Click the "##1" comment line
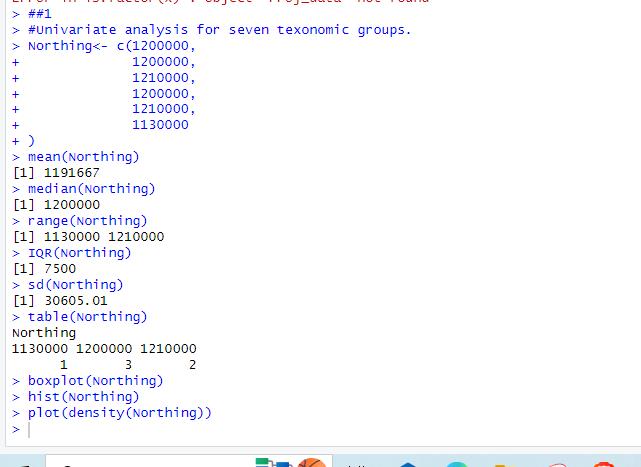This screenshot has width=641, height=467. (x=40, y=14)
